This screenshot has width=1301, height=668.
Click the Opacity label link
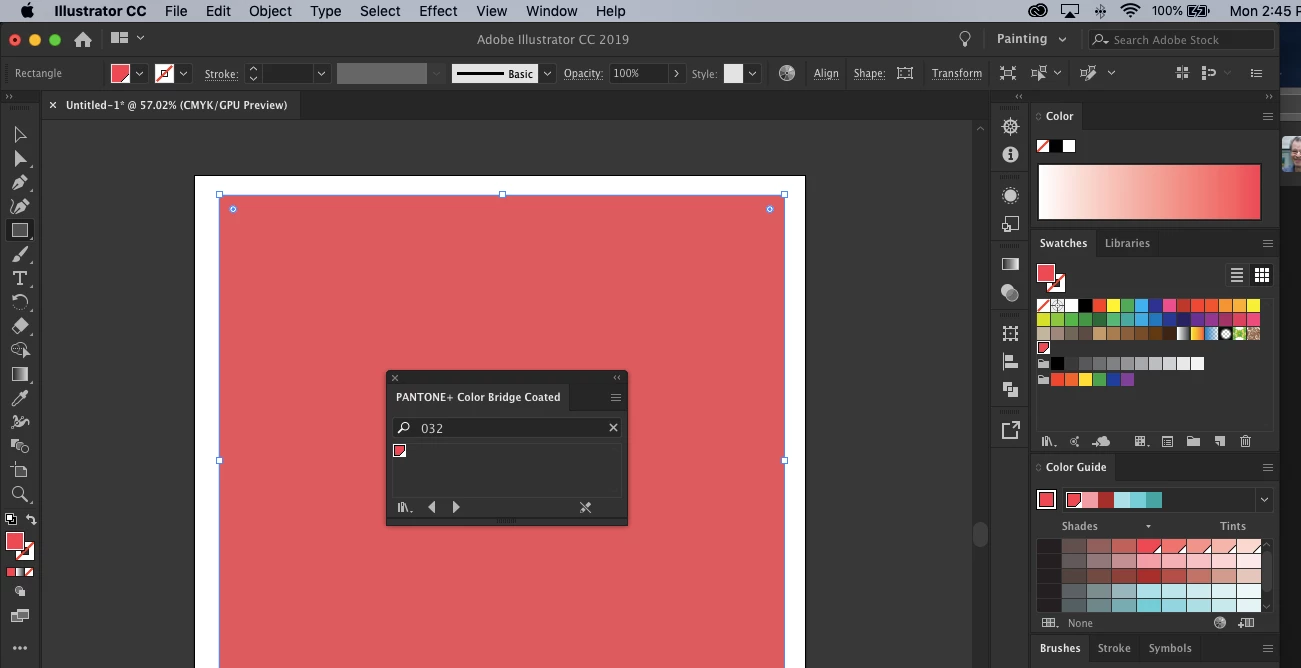pyautogui.click(x=583, y=73)
